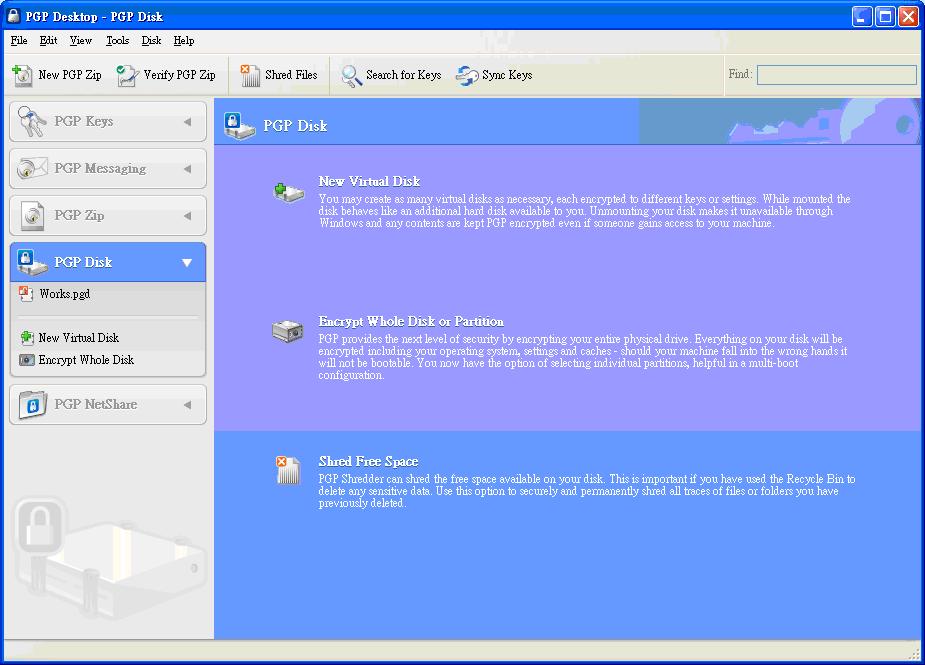Expand the PGP Keys panel arrow
The height and width of the screenshot is (665, 925).
click(188, 122)
